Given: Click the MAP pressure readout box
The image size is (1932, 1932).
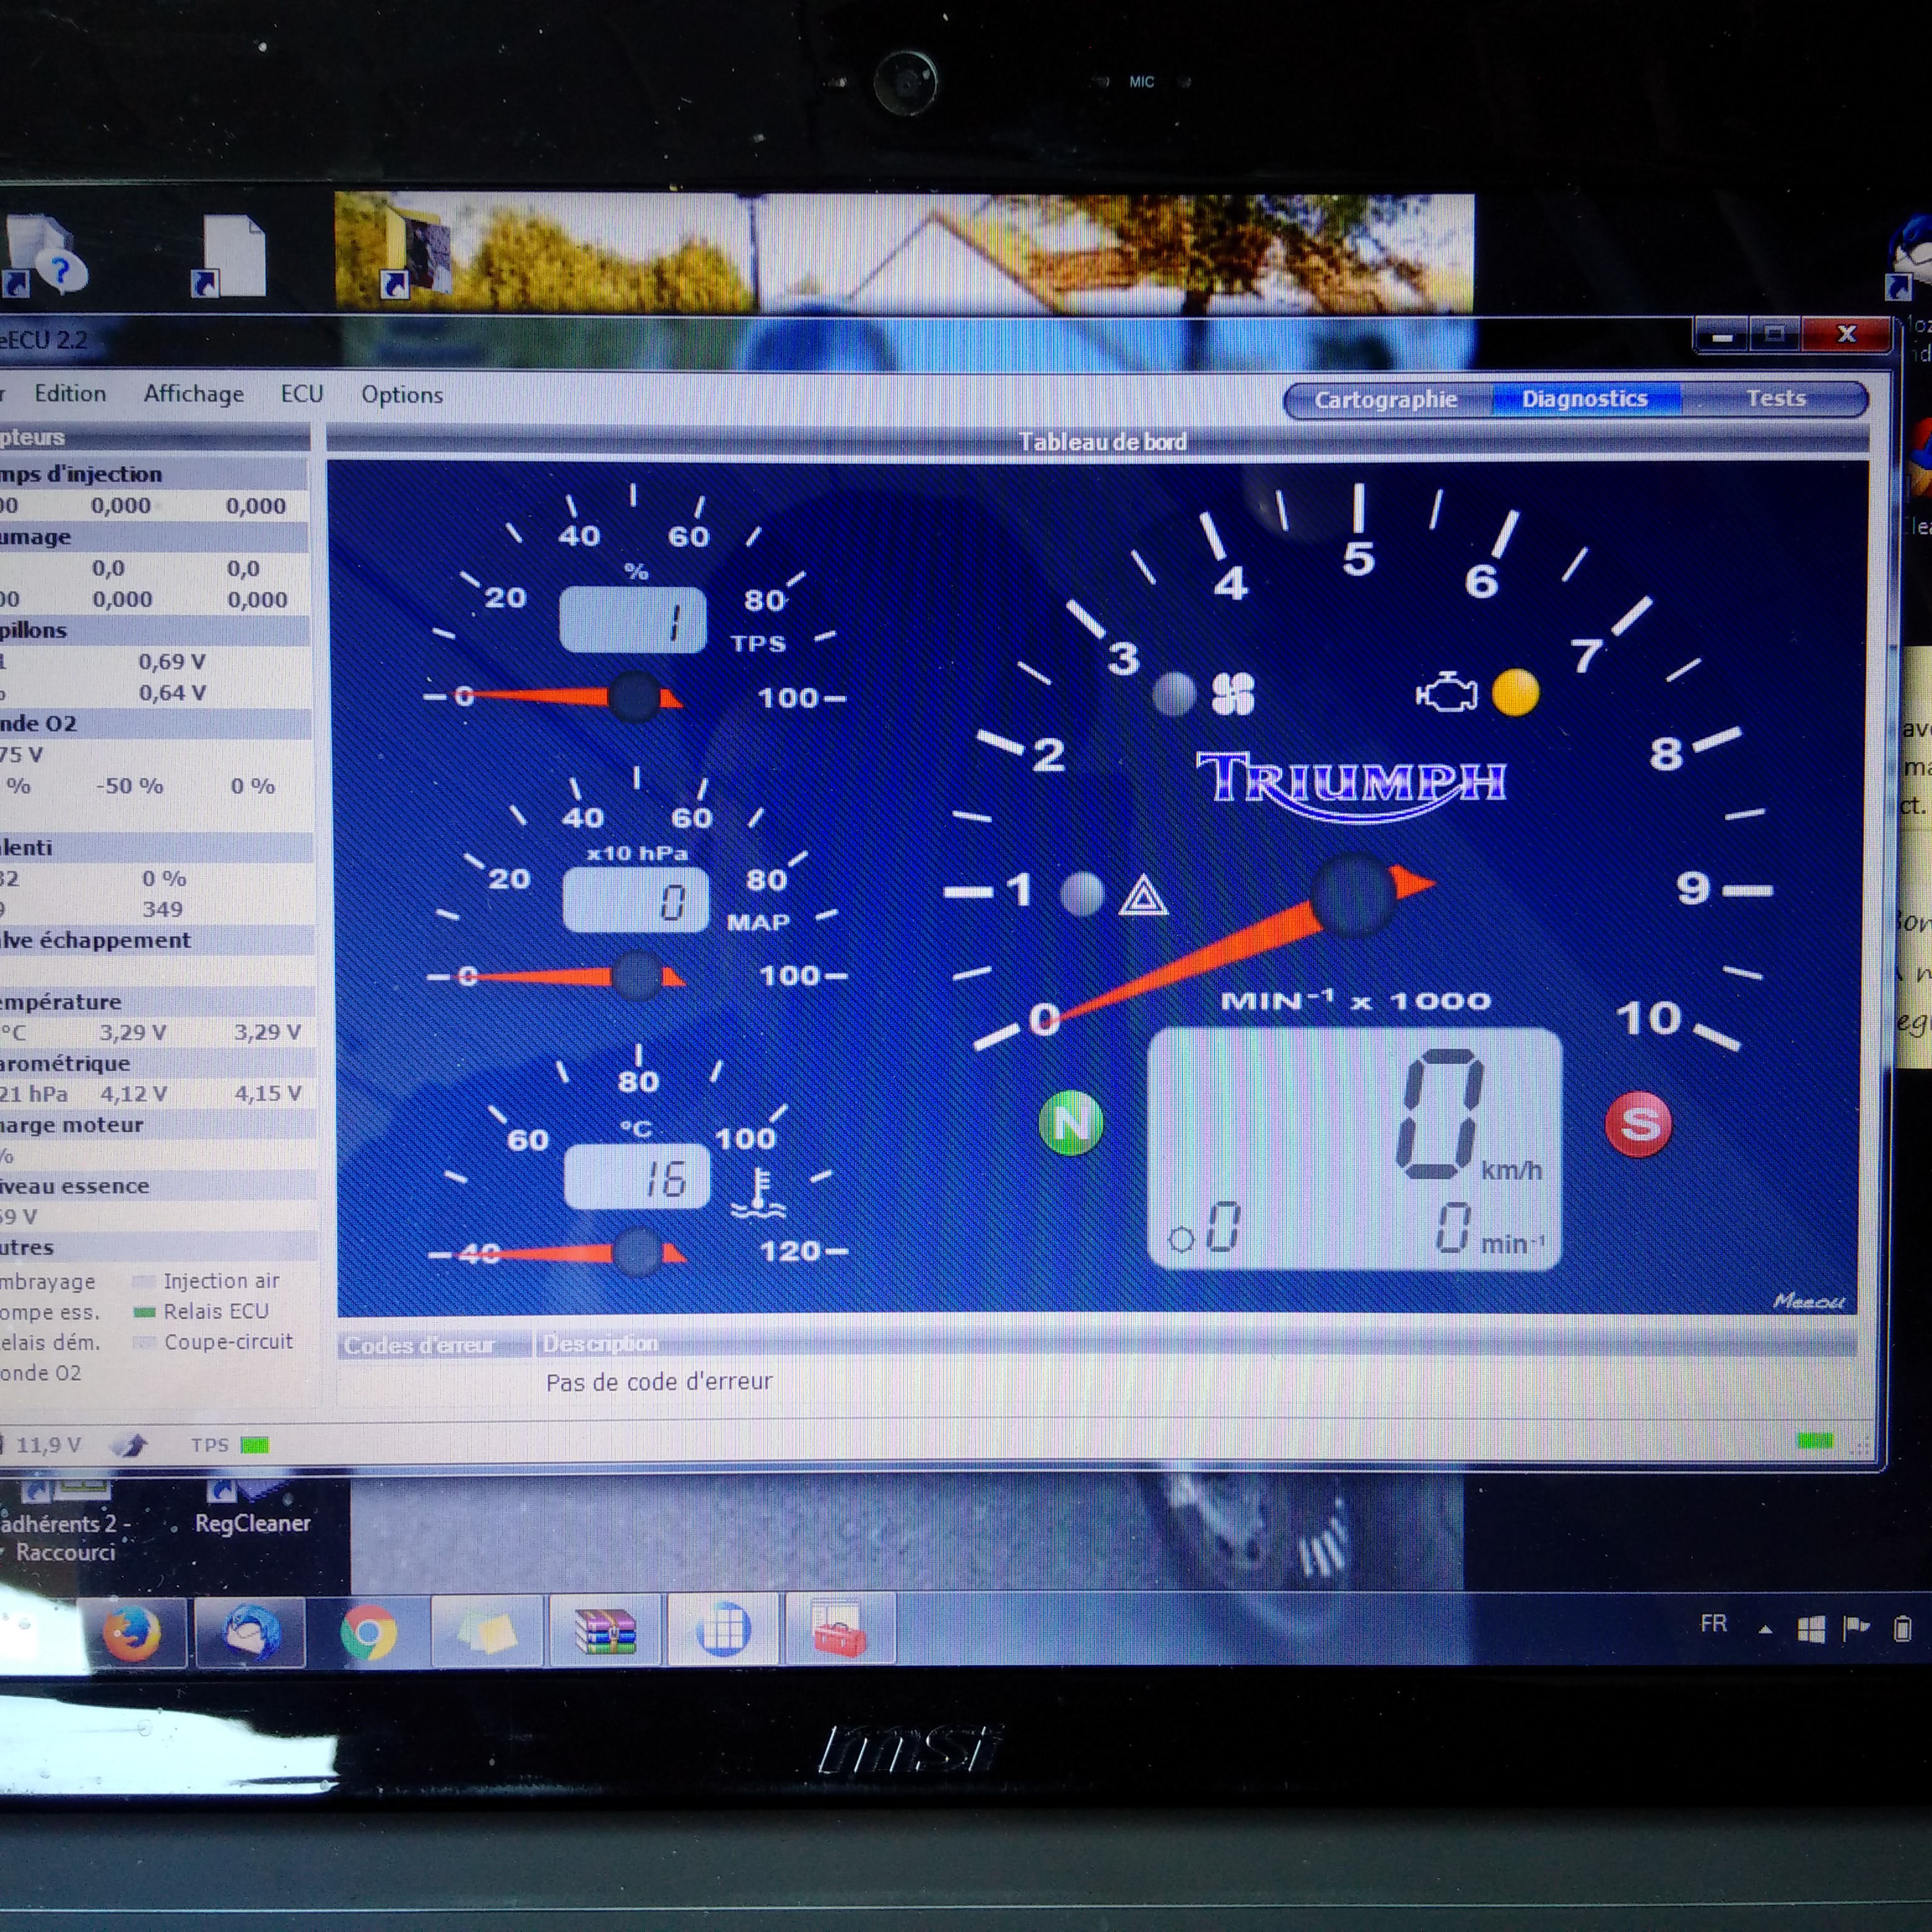Looking at the screenshot, I should click(x=635, y=900).
